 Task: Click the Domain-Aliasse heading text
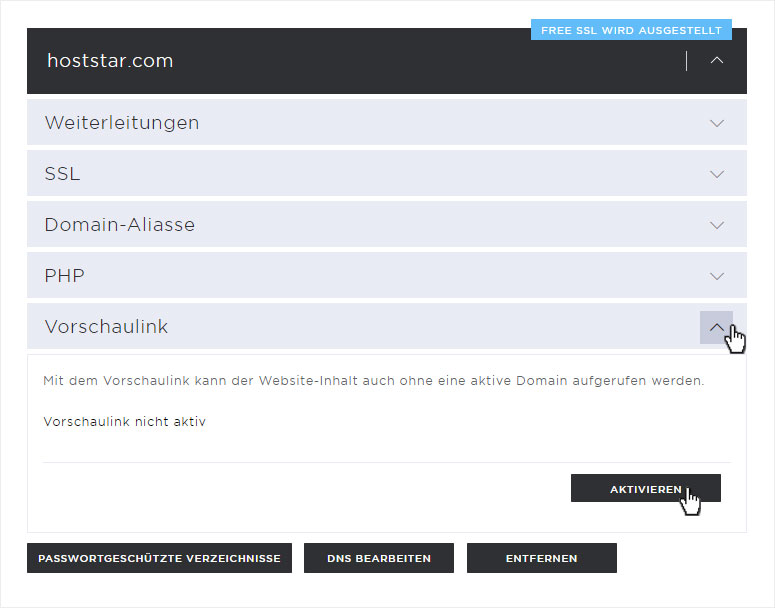[x=120, y=225]
